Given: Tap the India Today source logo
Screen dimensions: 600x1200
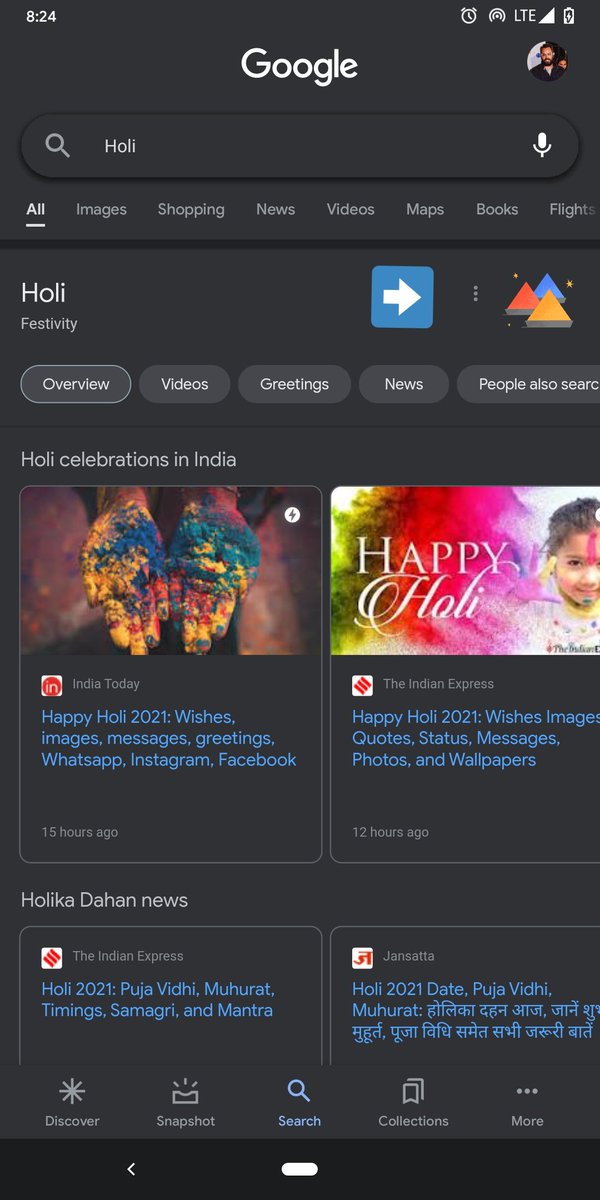Looking at the screenshot, I should coord(52,685).
